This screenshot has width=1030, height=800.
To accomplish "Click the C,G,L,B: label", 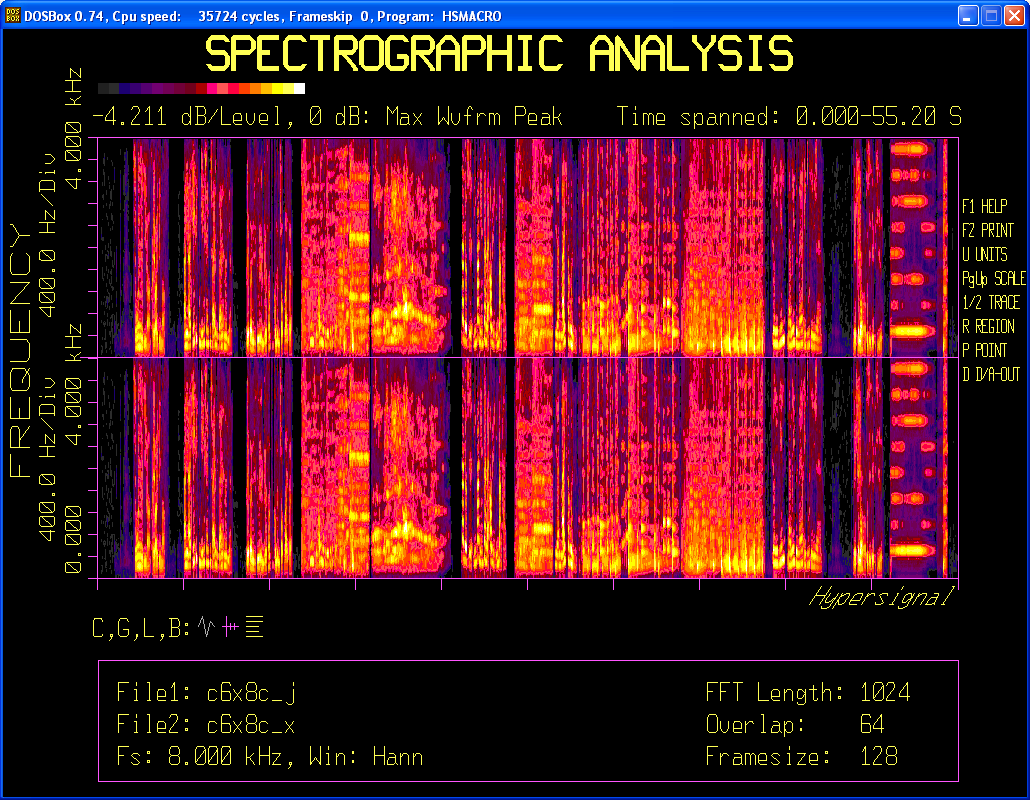I will tap(141, 628).
